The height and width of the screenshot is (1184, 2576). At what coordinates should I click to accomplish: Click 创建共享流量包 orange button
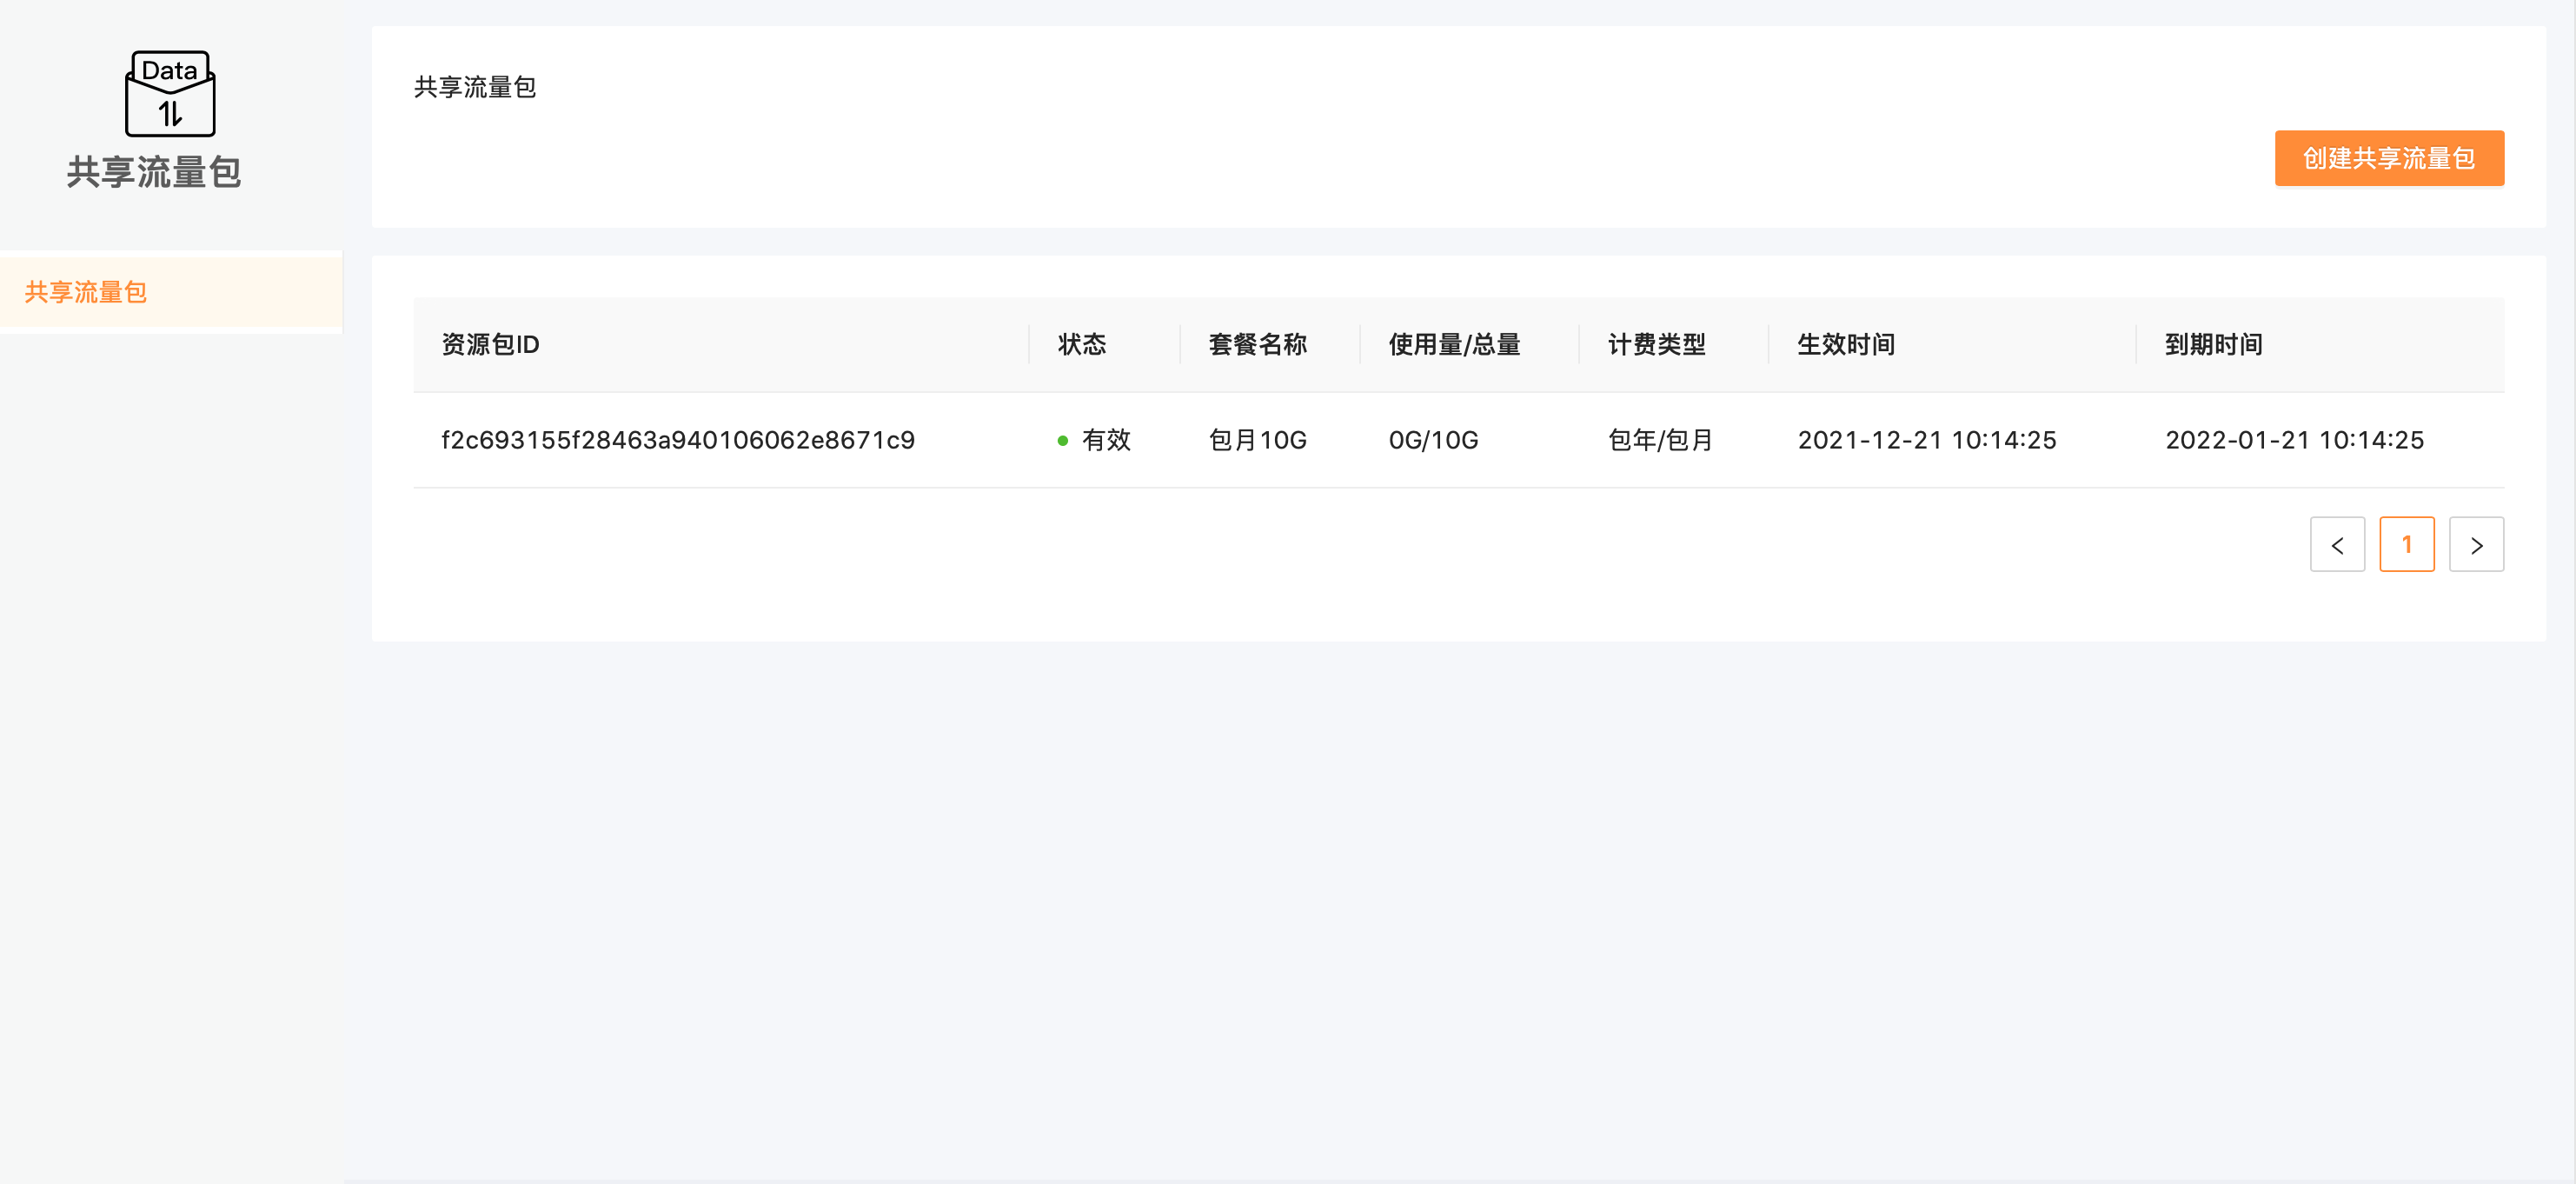(x=2389, y=158)
